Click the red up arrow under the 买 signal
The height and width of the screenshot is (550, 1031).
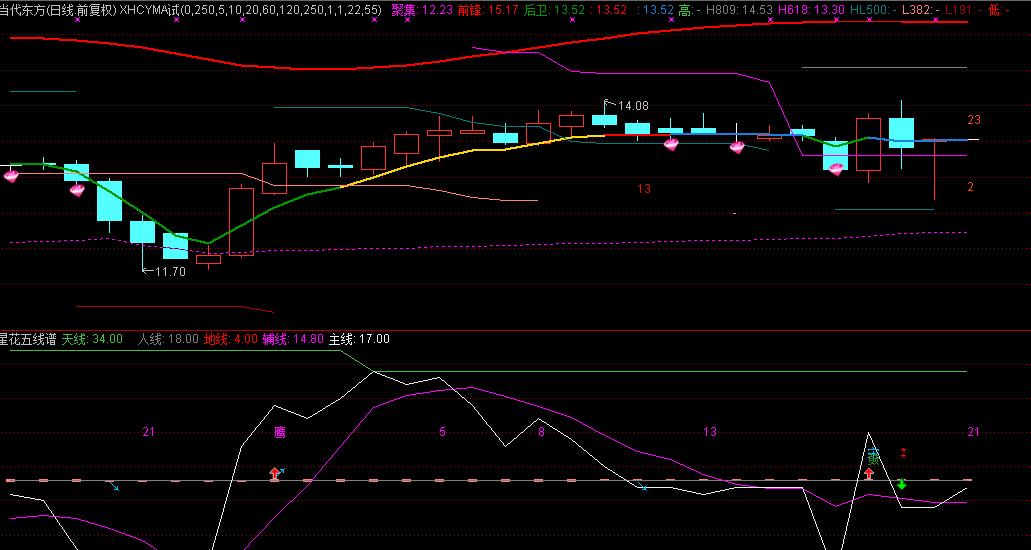[869, 472]
